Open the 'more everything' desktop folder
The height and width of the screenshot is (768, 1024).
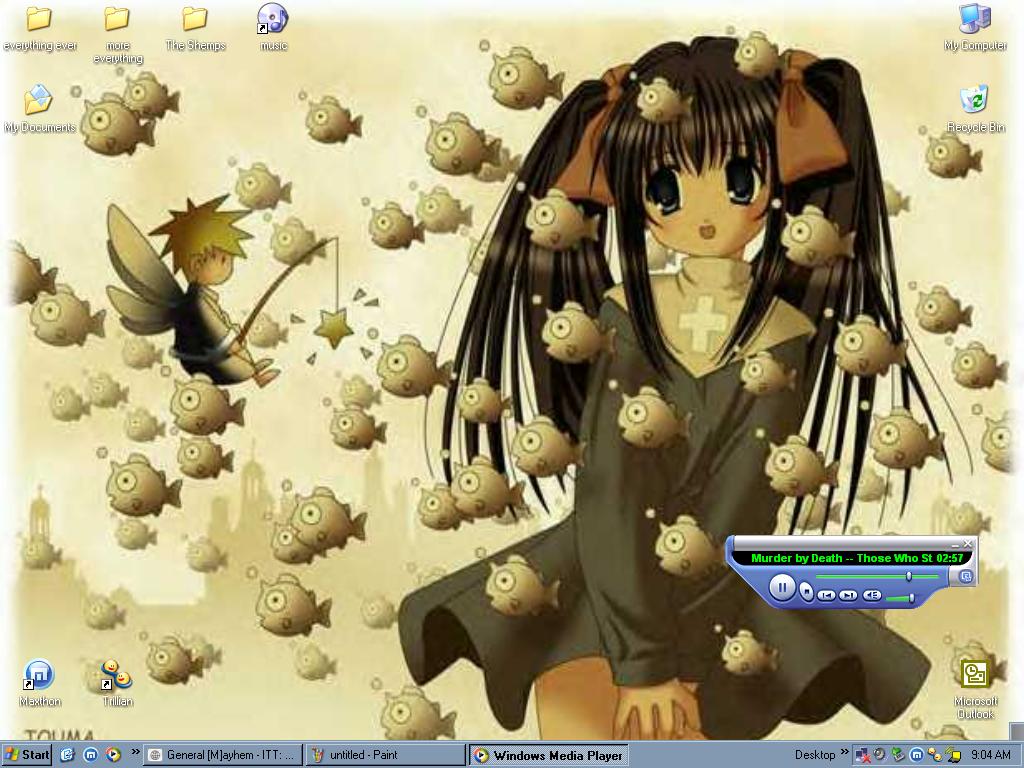(118, 35)
